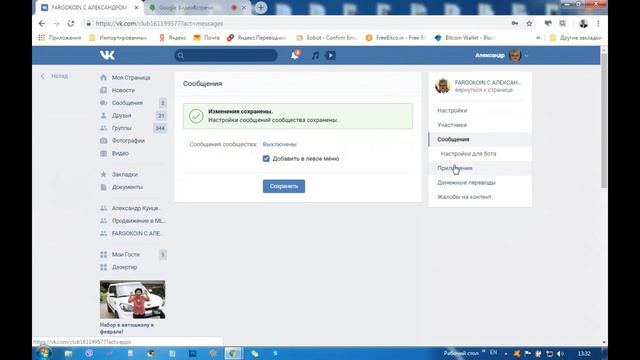
Task: Open the Bitcoin Wallet bookmark
Action: click(x=465, y=38)
